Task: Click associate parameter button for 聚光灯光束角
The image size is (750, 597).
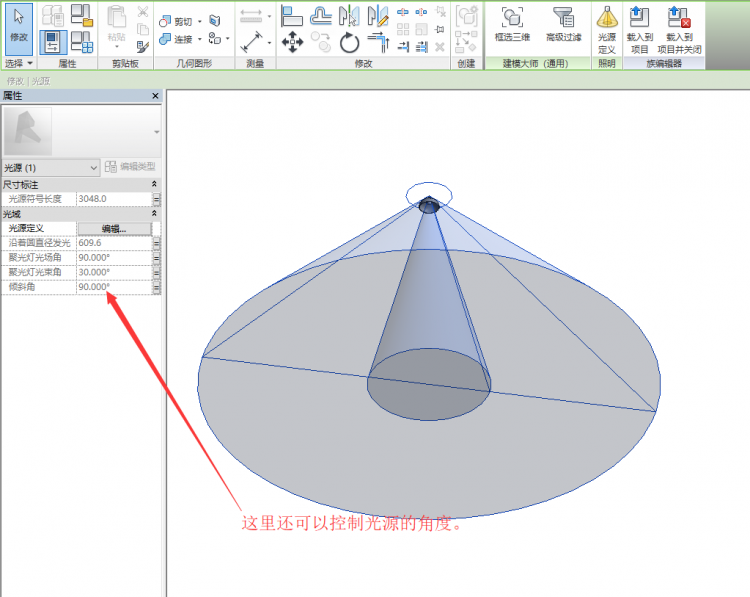Action: pyautogui.click(x=156, y=272)
